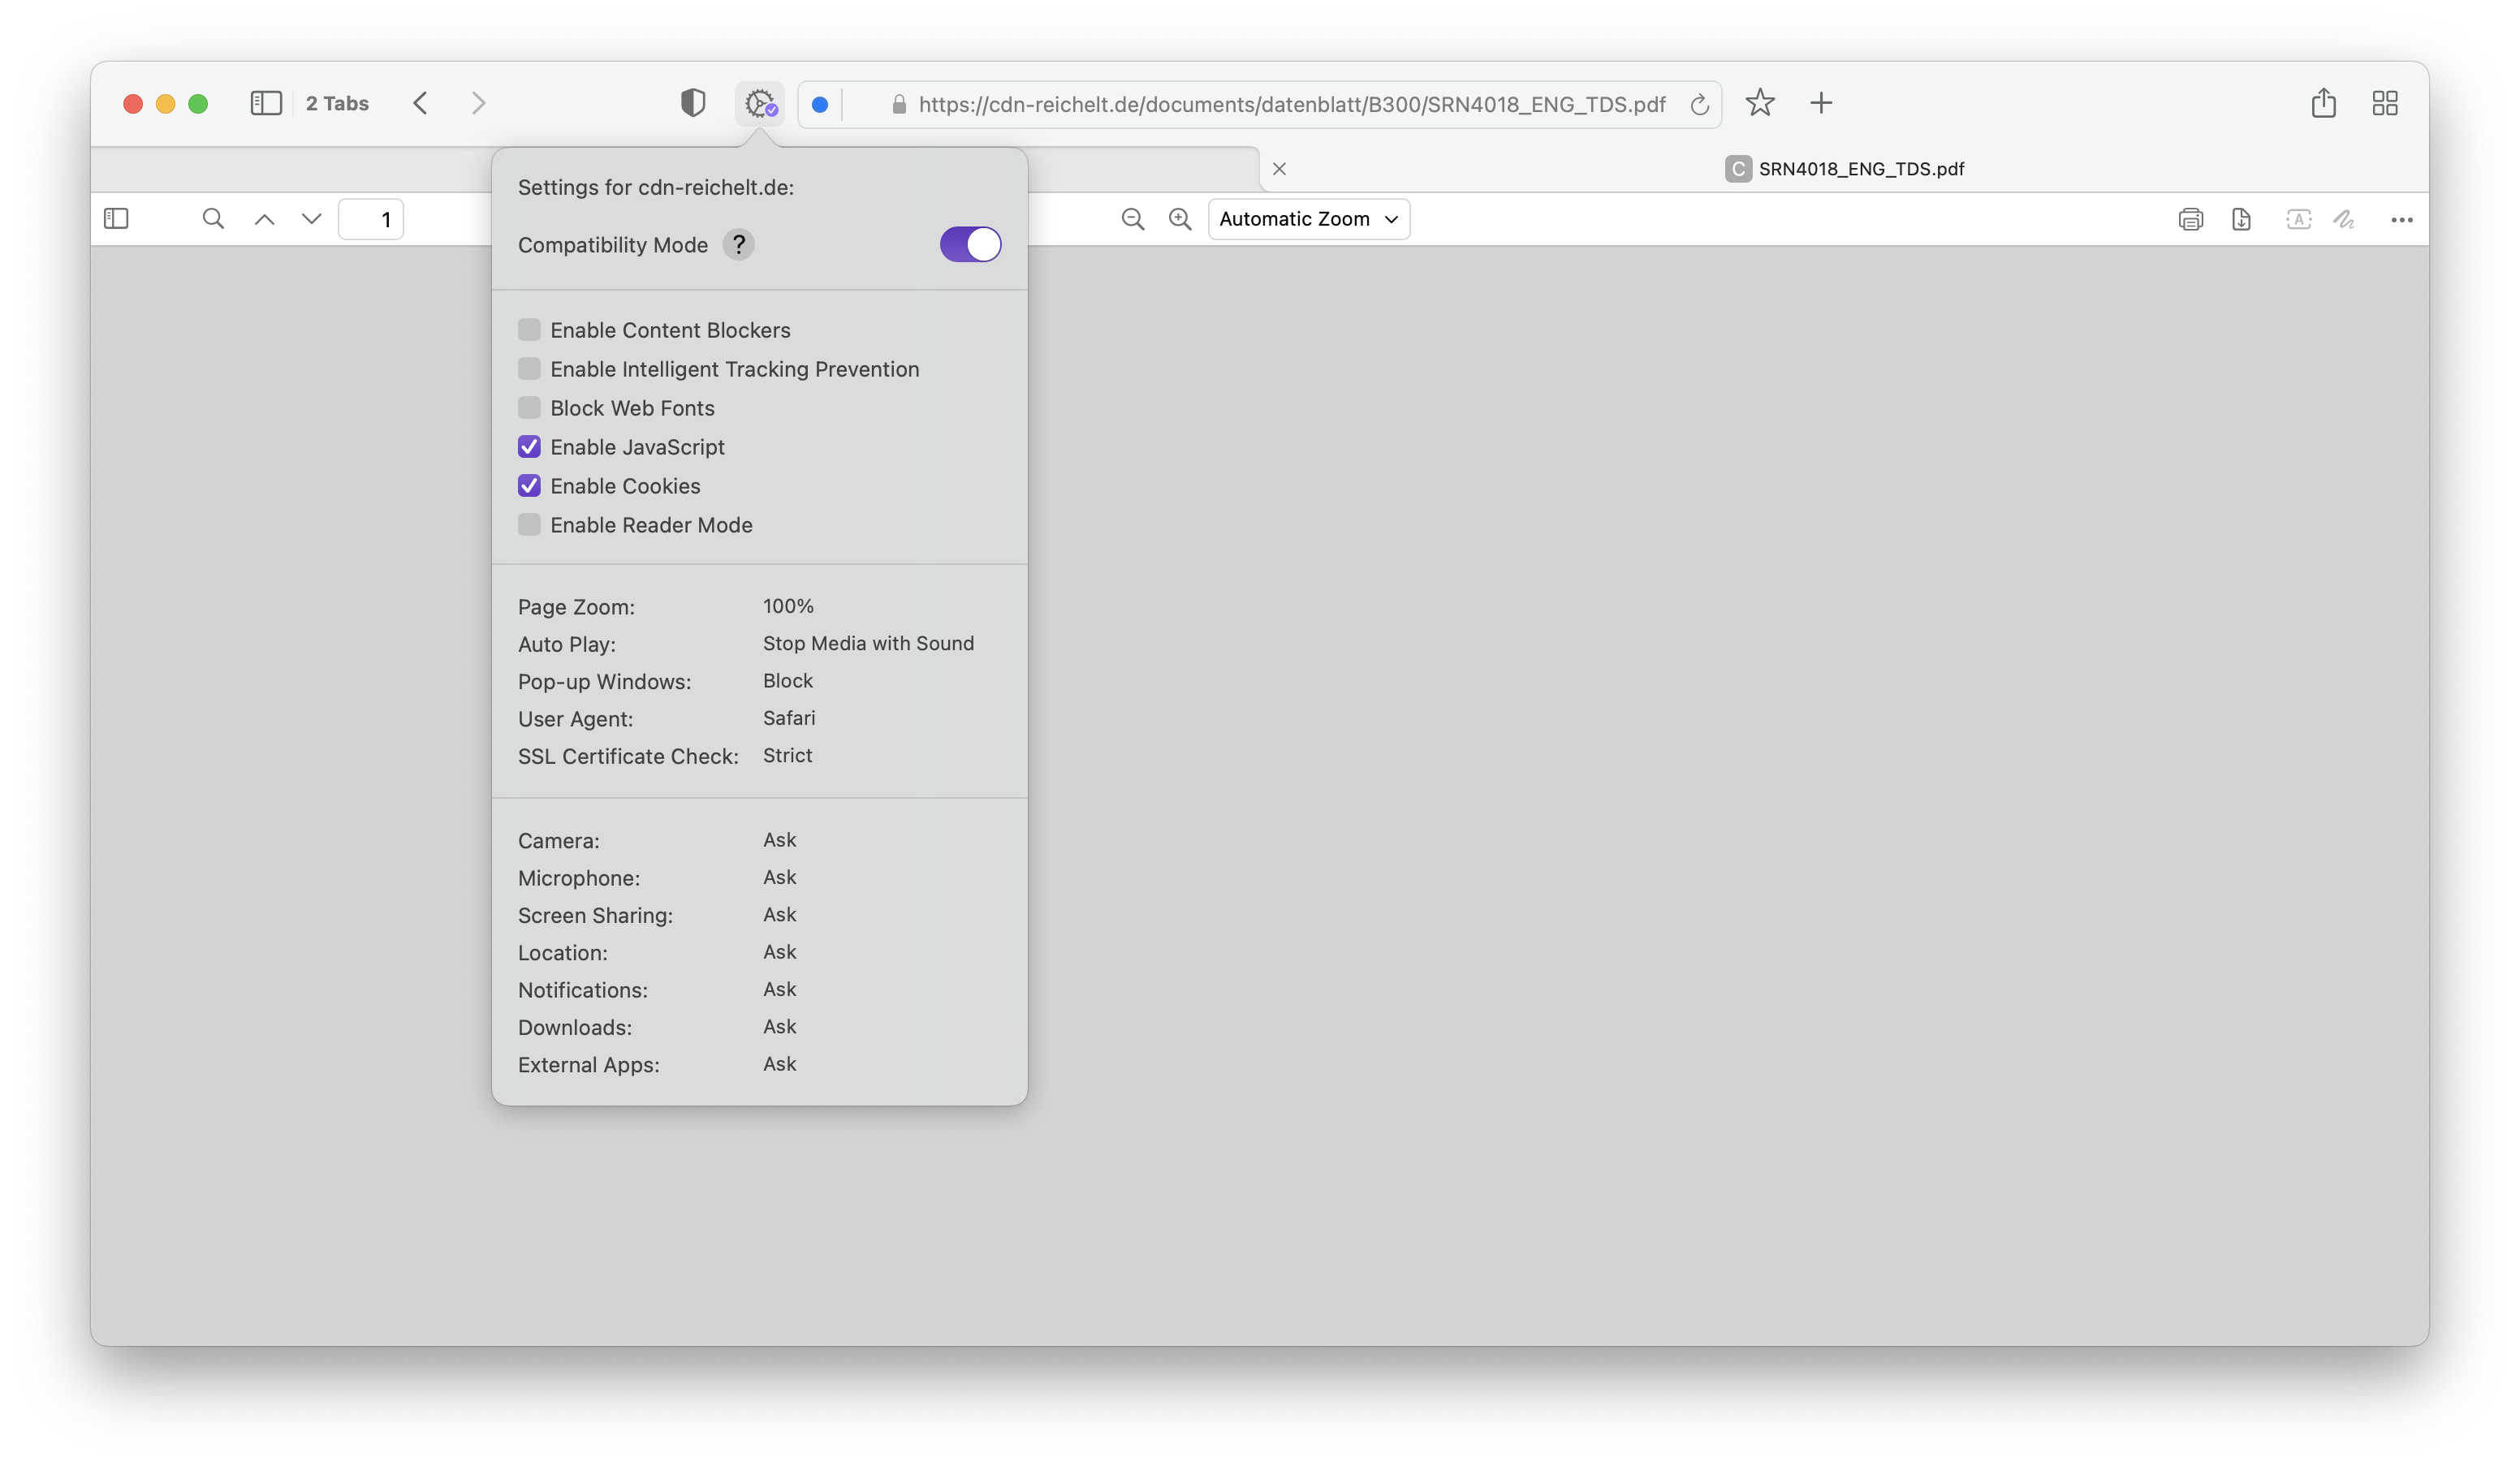Print the PDF using printer icon
The width and height of the screenshot is (2520, 1466).
[x=2190, y=219]
